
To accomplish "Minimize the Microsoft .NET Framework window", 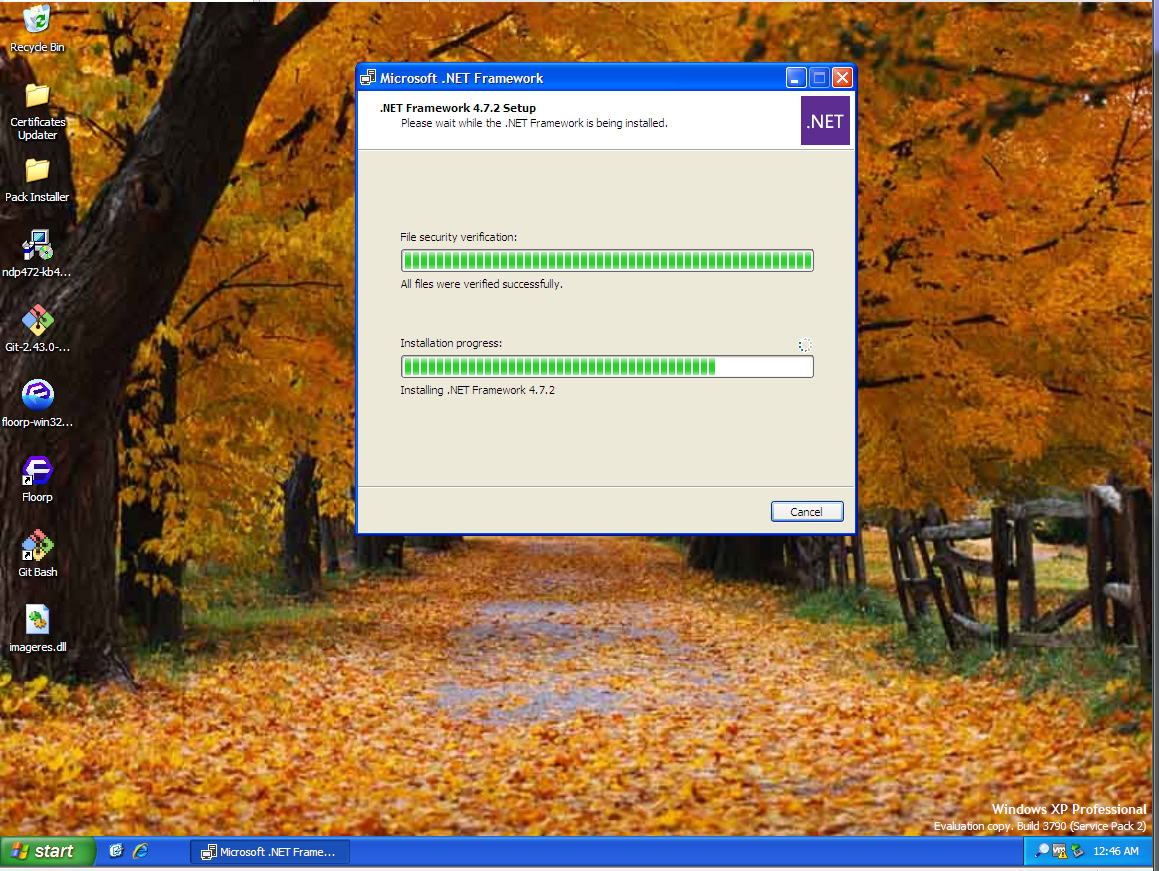I will pyautogui.click(x=795, y=78).
